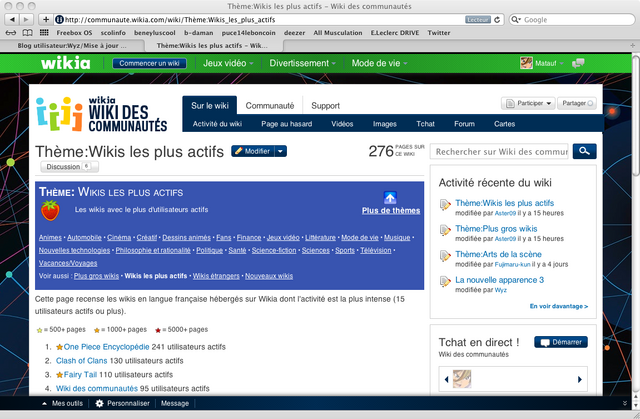Go forward with Safari forward arrow
The image size is (640, 419).
(x=26, y=19)
